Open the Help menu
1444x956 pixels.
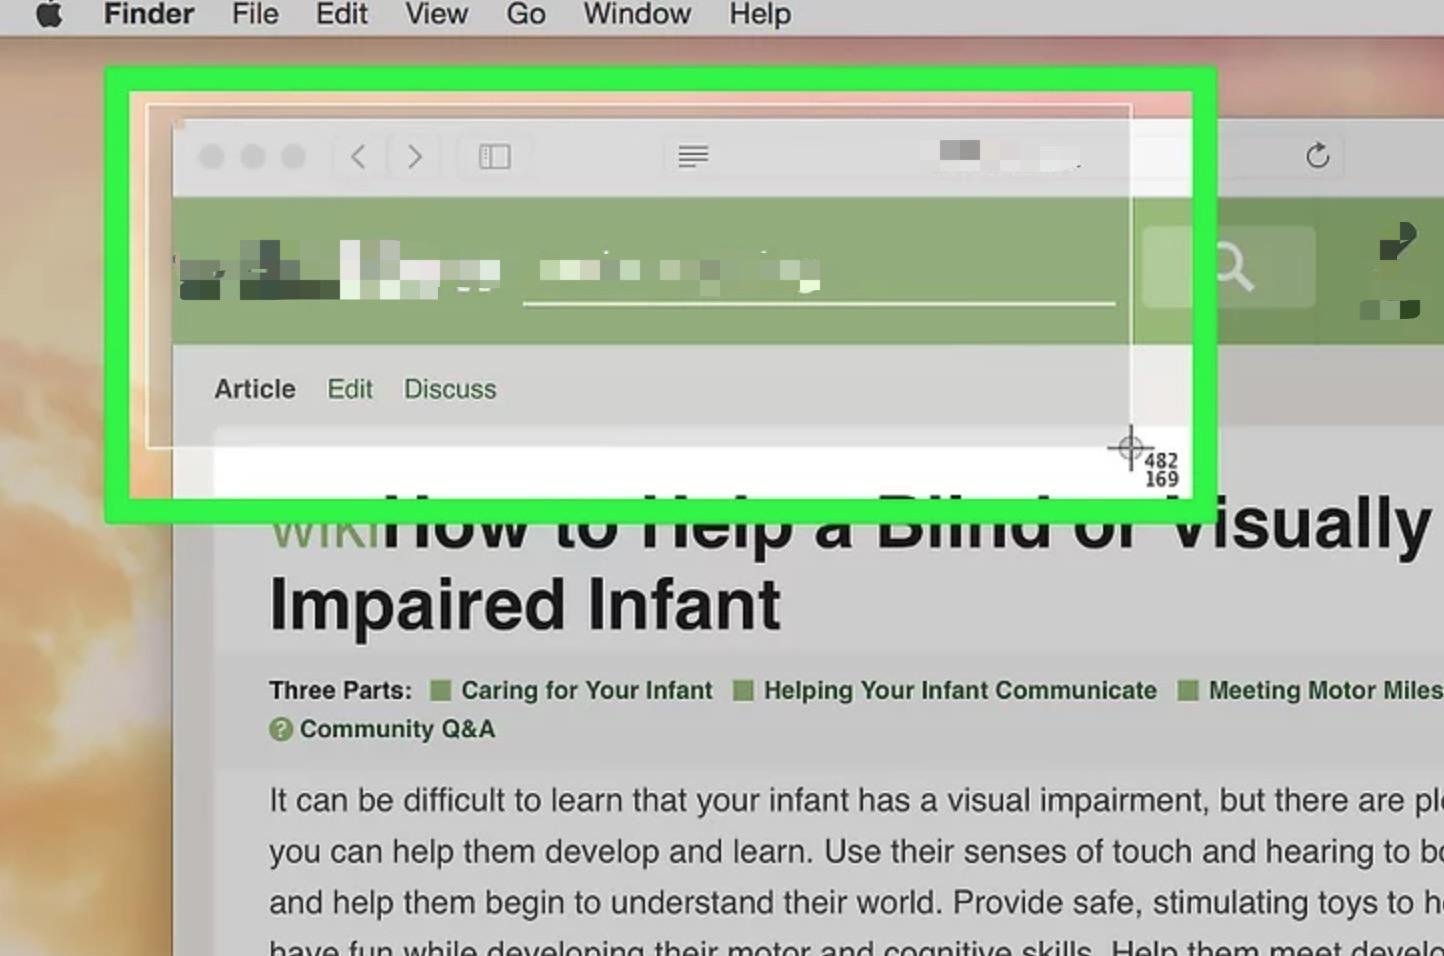759,15
